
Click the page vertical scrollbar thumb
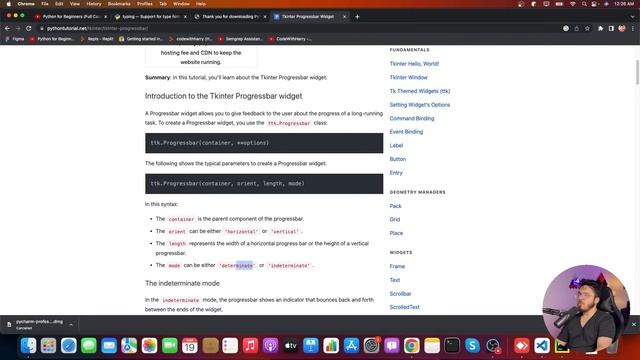(x=637, y=72)
